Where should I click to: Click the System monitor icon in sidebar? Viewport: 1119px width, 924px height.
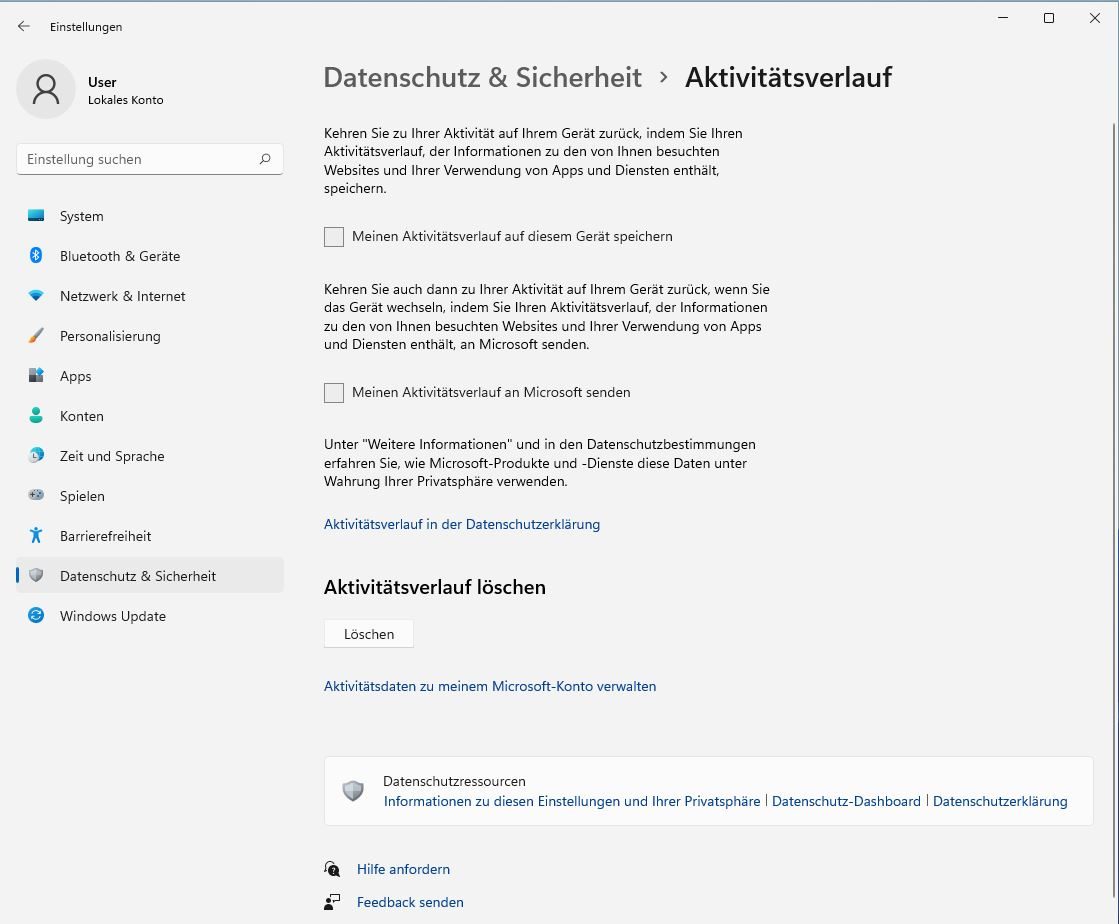coord(36,216)
